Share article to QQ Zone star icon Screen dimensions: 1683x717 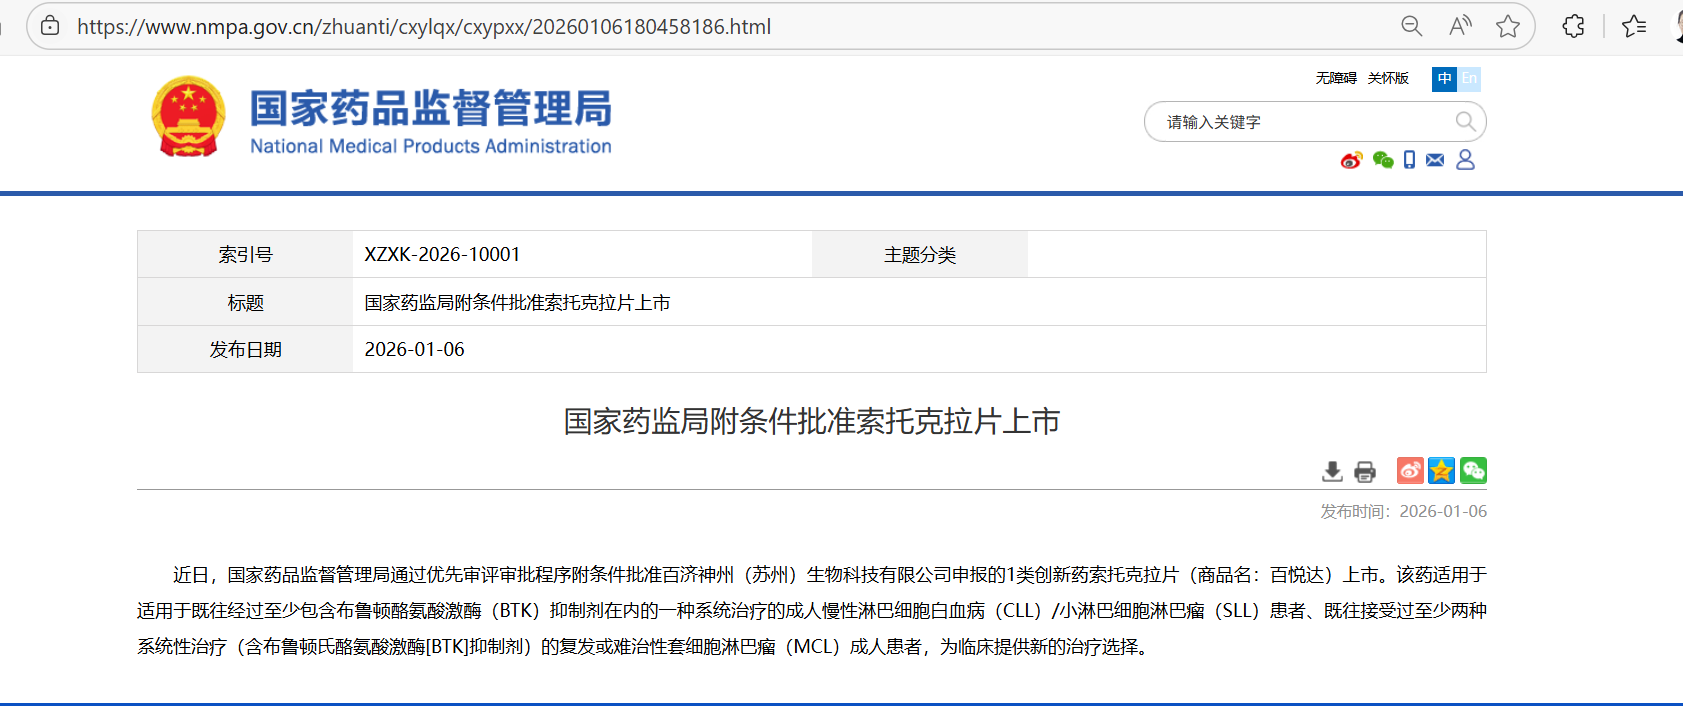click(1441, 470)
